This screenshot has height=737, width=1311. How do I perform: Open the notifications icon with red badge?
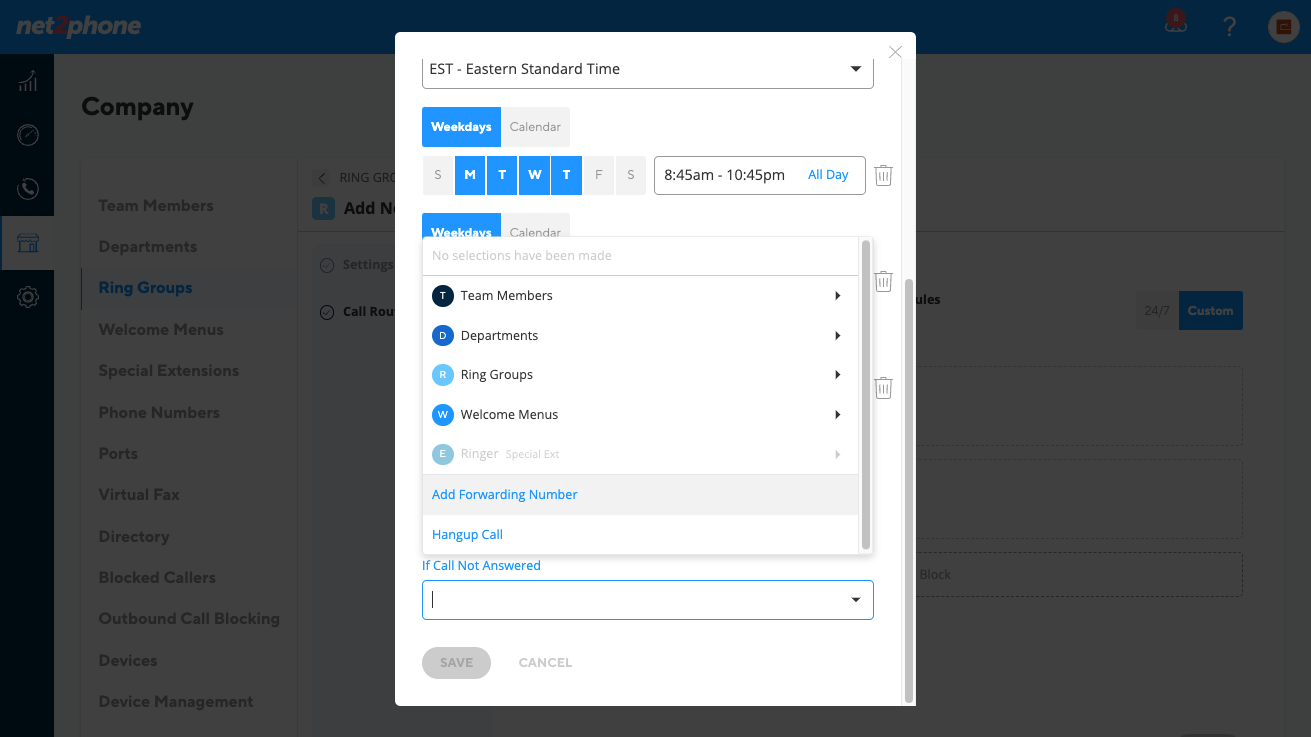click(x=1176, y=23)
